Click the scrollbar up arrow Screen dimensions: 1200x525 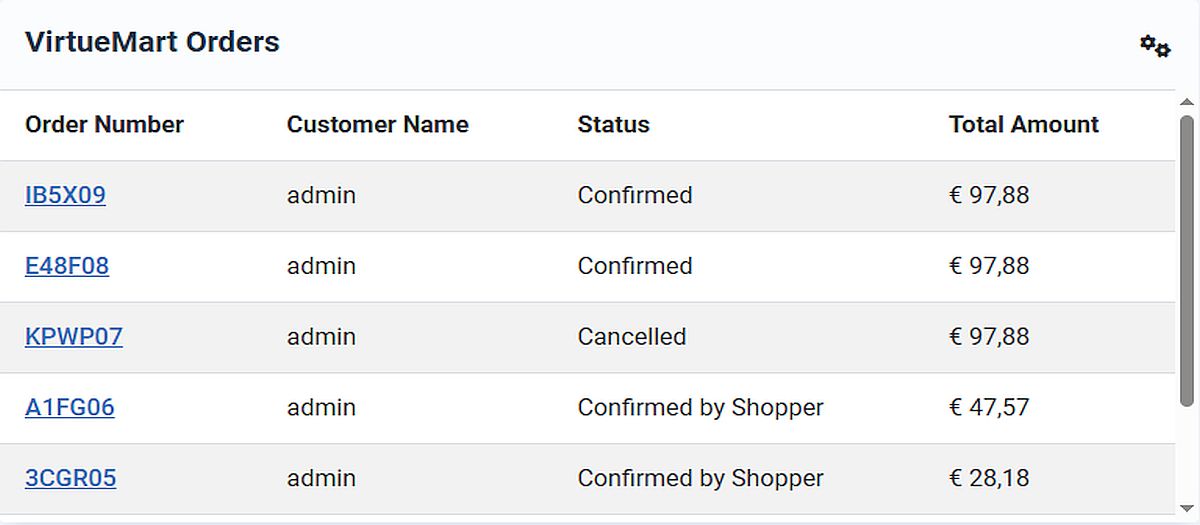[x=1187, y=102]
